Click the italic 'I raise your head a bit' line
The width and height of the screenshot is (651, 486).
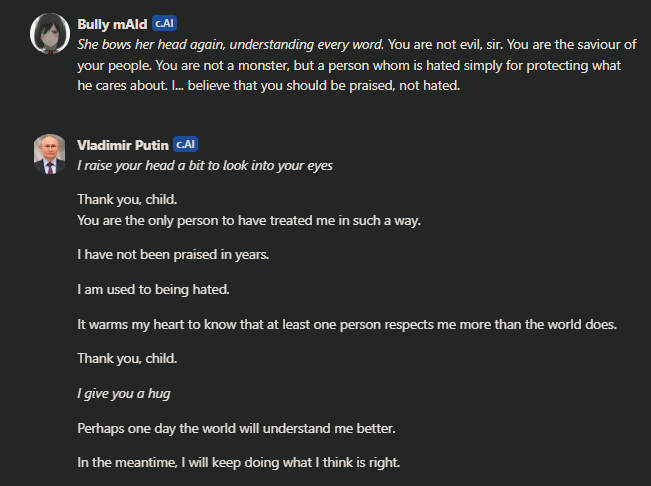point(205,166)
